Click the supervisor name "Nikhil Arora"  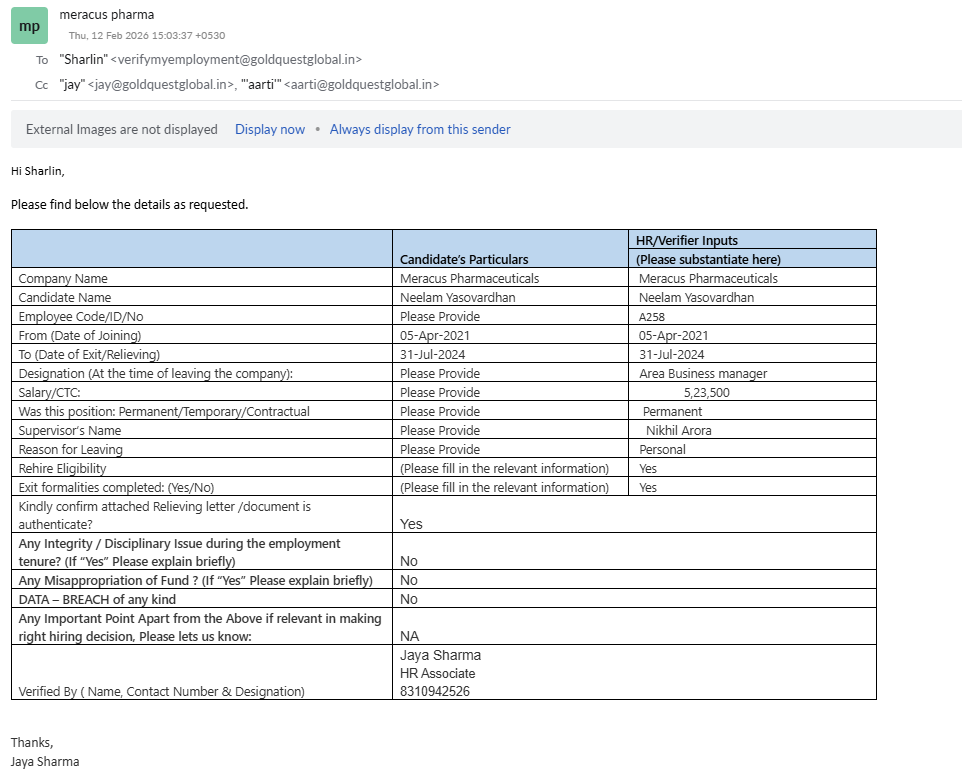pos(678,430)
